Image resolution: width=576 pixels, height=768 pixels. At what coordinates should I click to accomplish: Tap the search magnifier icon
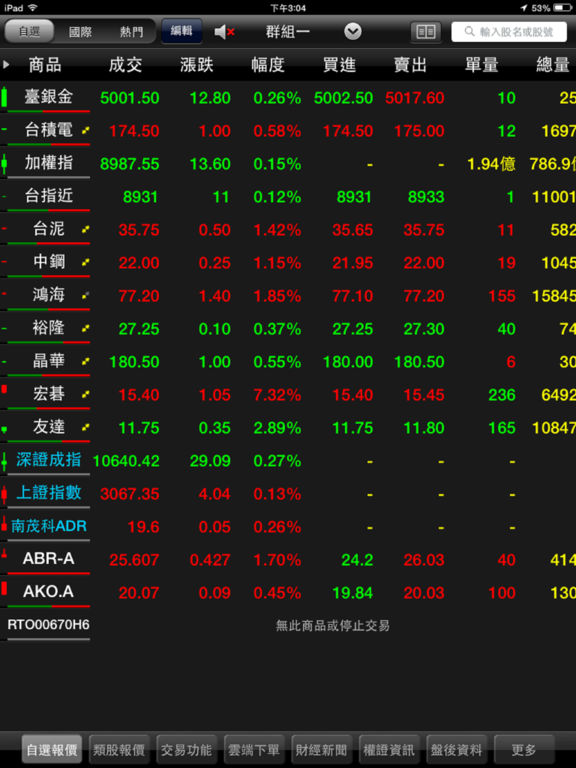[x=469, y=32]
